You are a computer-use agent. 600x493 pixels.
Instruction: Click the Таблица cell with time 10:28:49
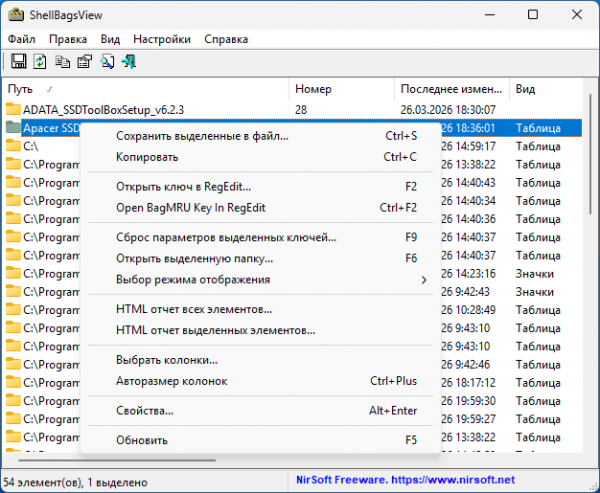538,310
